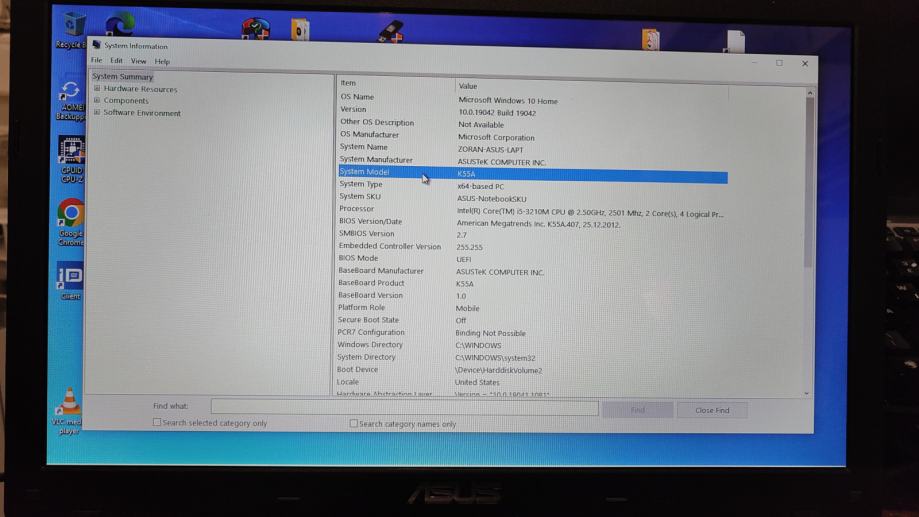Viewport: 919px width, 517px height.
Task: Expand the Hardware Resources node
Action: (97, 89)
